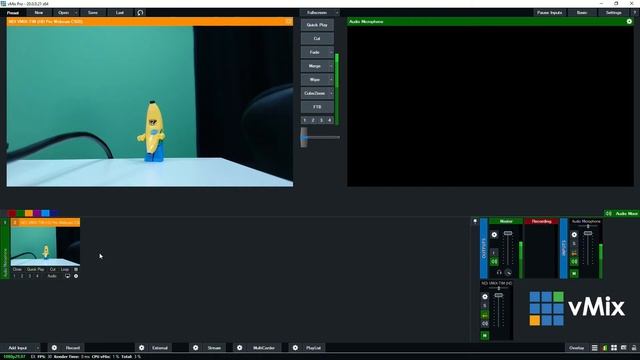The height and width of the screenshot is (360, 640).
Task: Click the round icon beside Master headphones
Action: pyautogui.click(x=508, y=272)
